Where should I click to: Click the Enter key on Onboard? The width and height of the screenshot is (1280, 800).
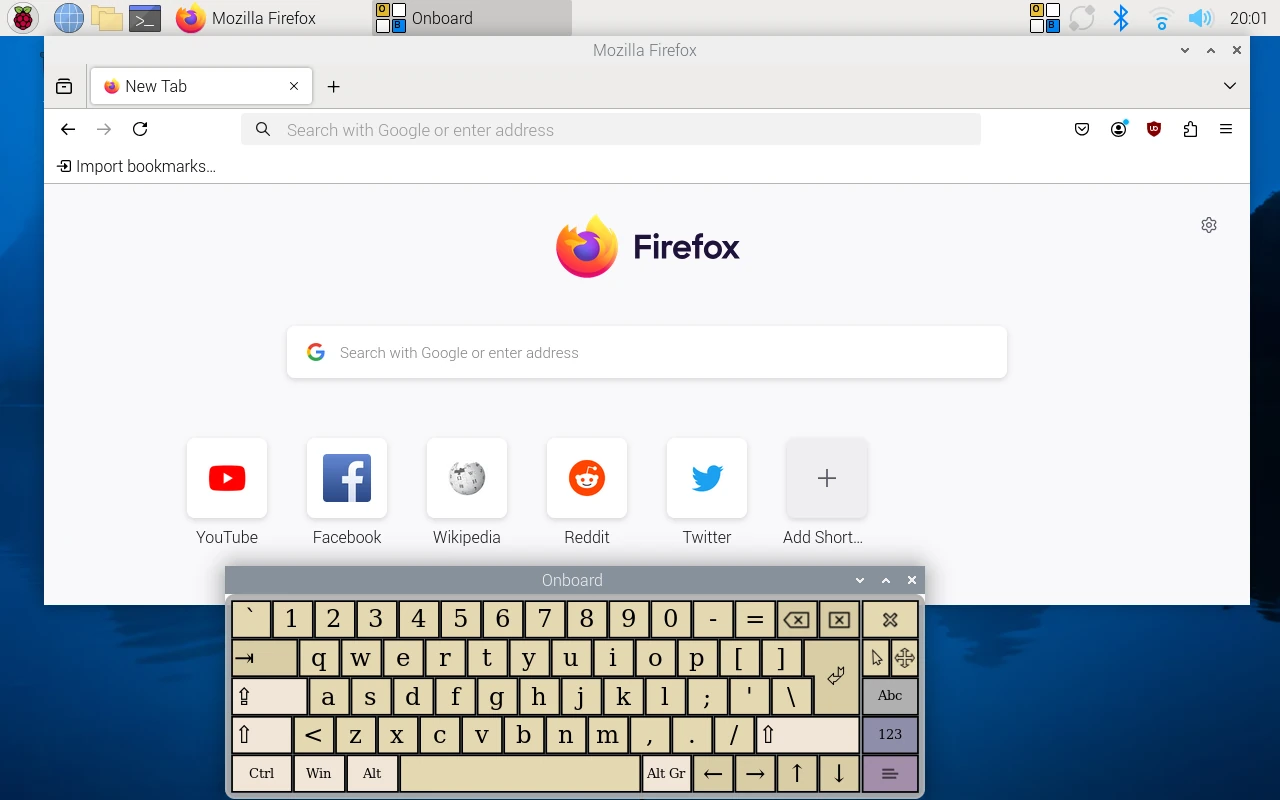[x=835, y=677]
